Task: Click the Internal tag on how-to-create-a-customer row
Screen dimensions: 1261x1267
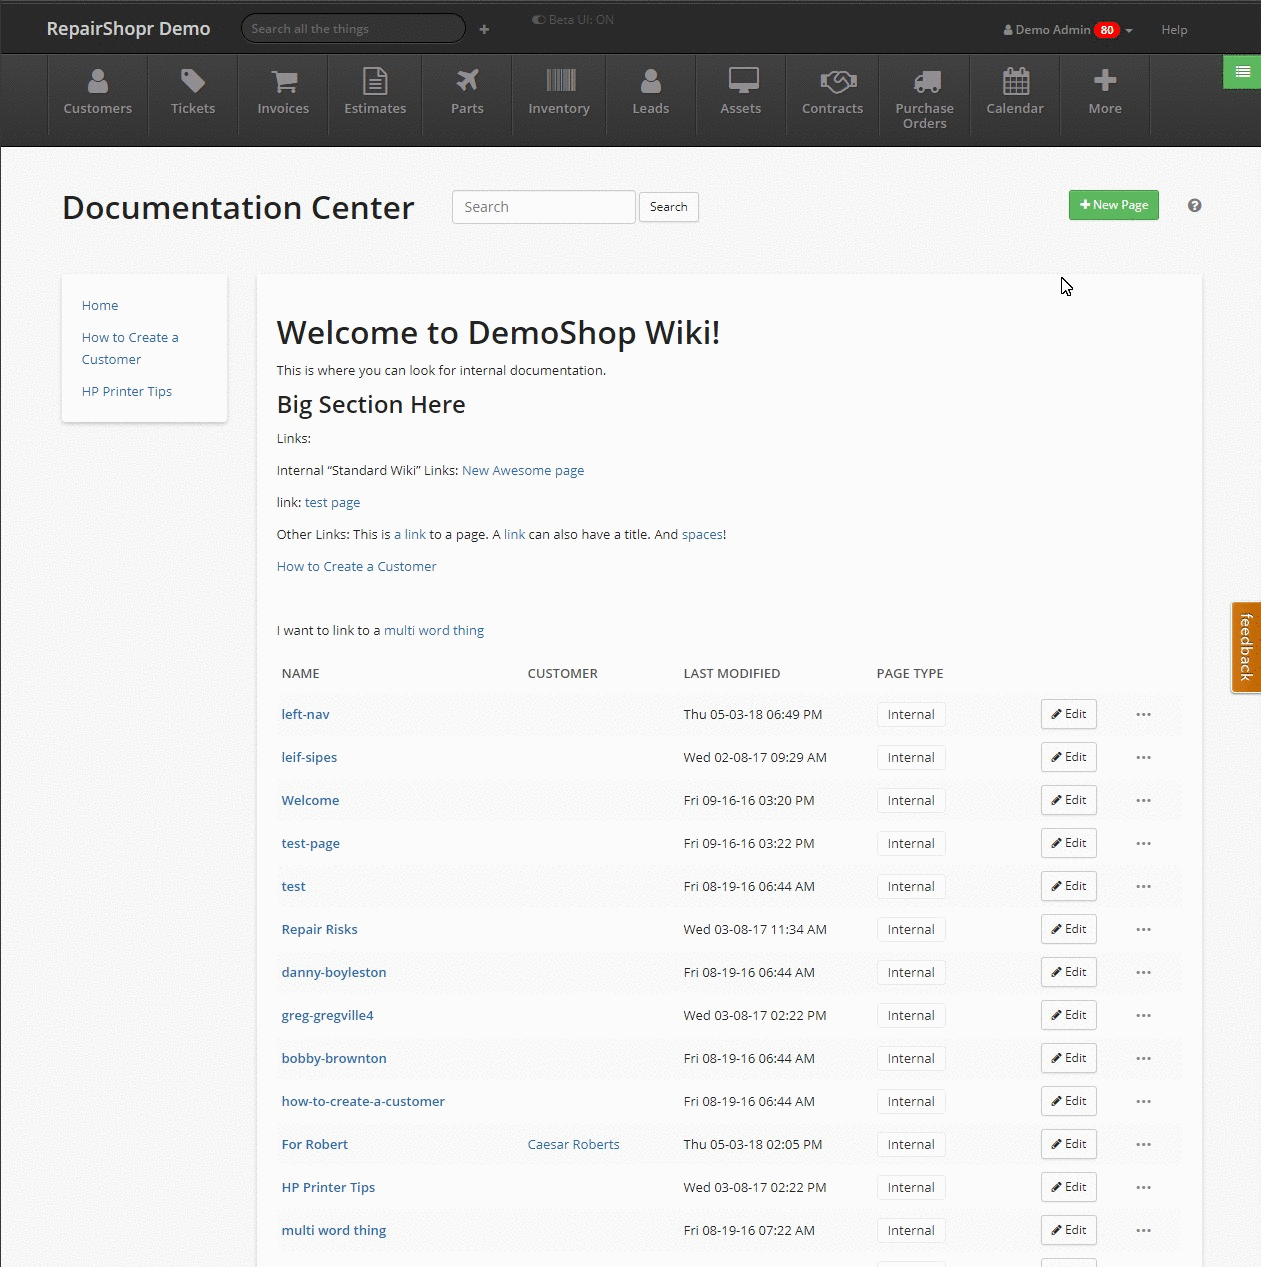Action: tap(911, 1101)
